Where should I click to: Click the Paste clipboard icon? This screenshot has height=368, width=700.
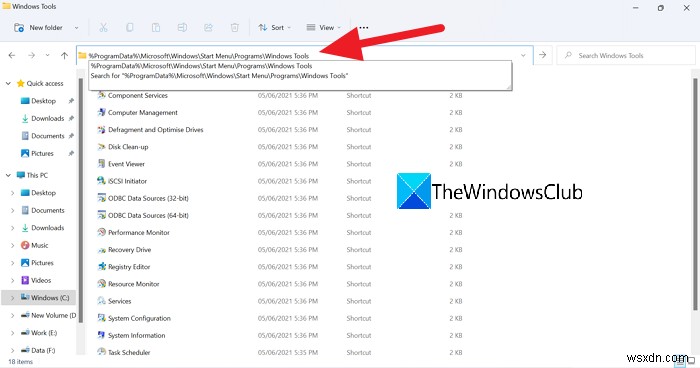click(156, 28)
